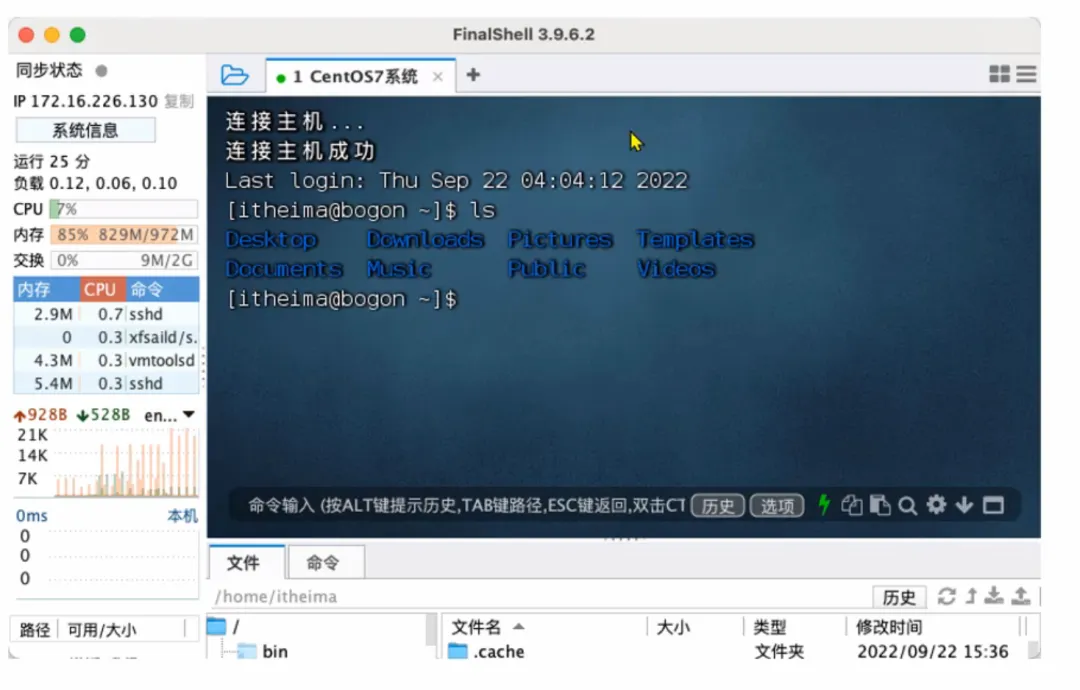The height and width of the screenshot is (690, 1080).
Task: Select sshd process row with 2.9M
Action: click(106, 314)
